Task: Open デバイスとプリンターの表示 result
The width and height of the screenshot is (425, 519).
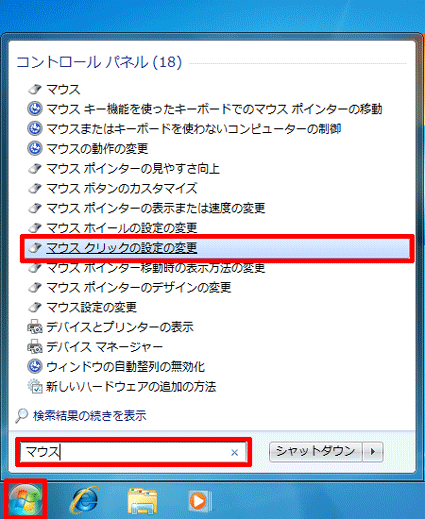Action: [120, 327]
